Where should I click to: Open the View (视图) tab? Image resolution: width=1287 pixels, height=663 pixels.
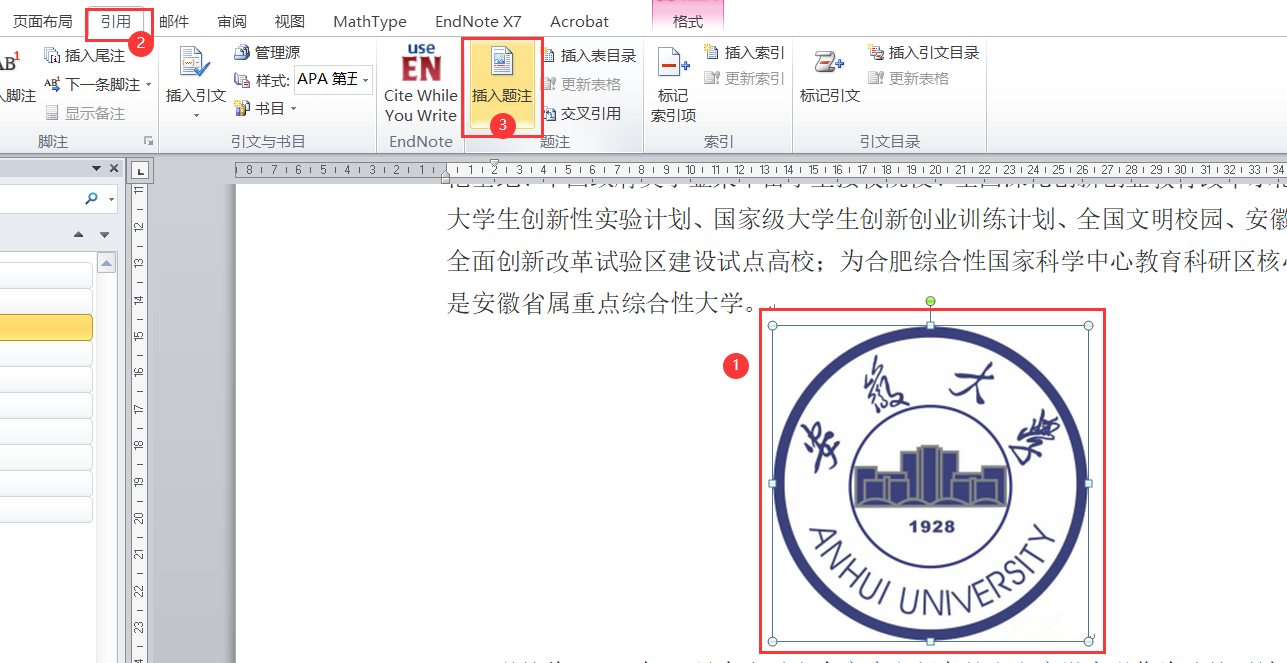tap(290, 21)
